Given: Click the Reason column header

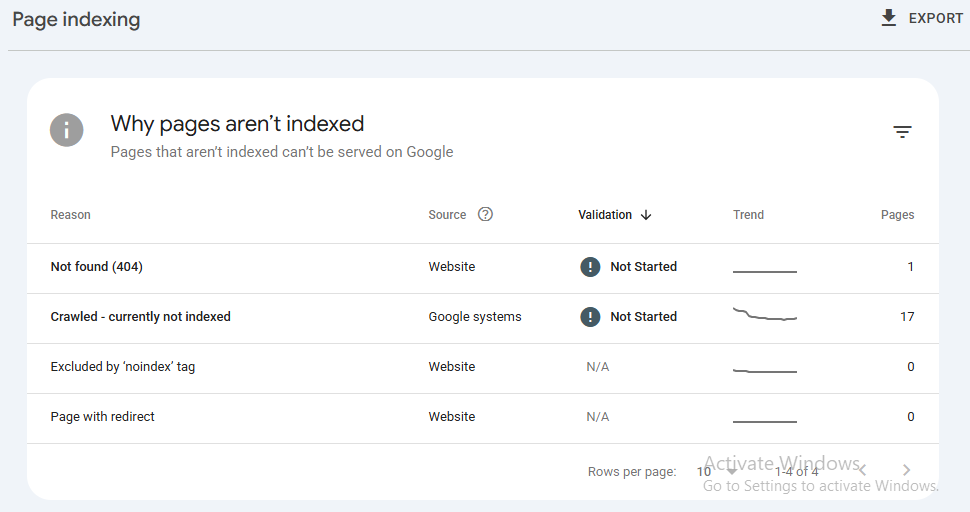Looking at the screenshot, I should 71,215.
